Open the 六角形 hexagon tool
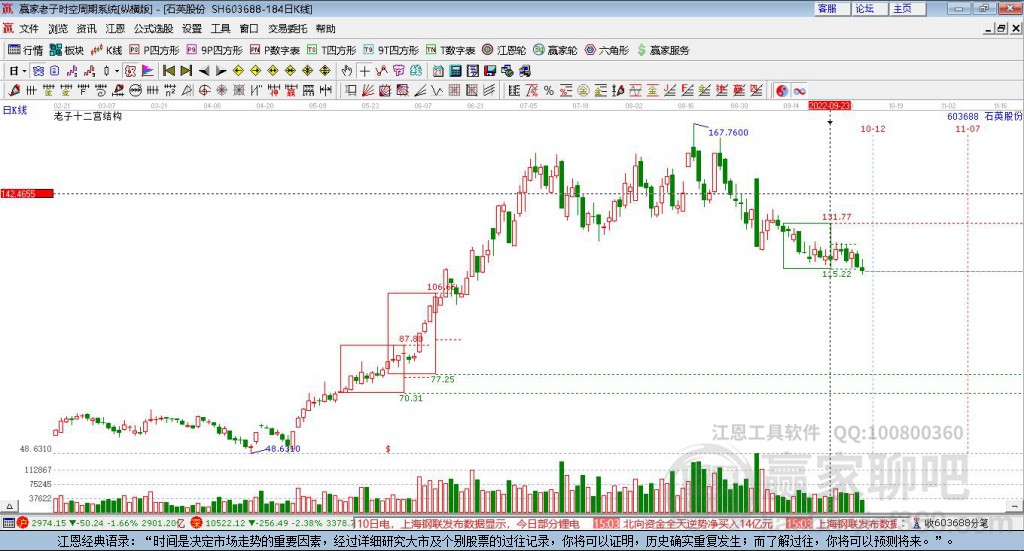Screen dimensions: 1024x551 tap(607, 50)
